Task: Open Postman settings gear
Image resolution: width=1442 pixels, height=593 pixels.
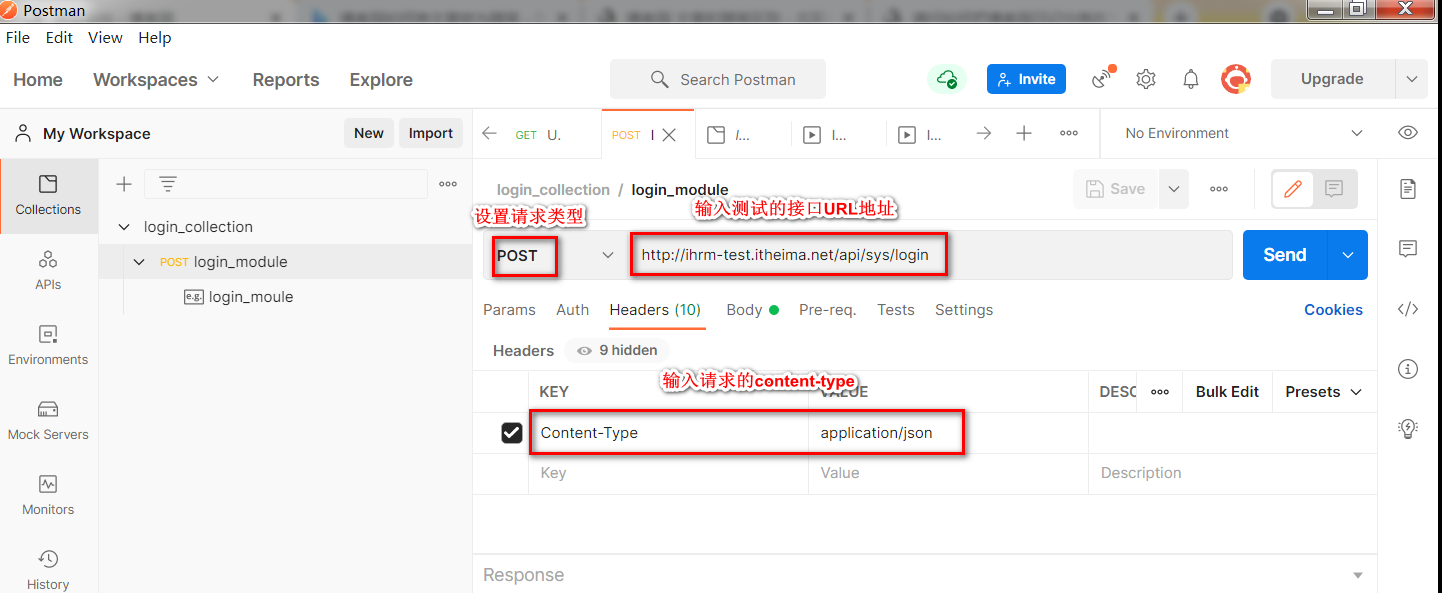Action: point(1146,79)
